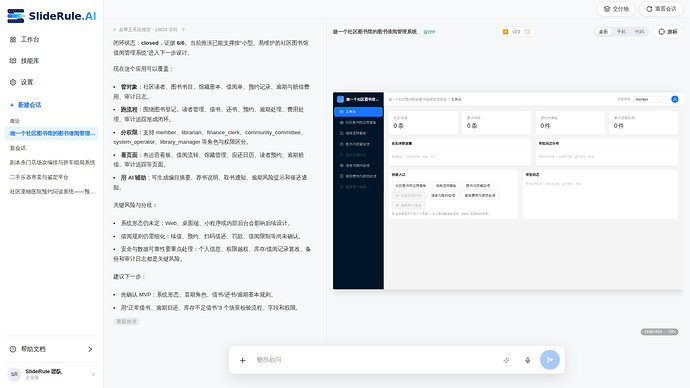Viewport: 690px width, 388px height.
Task: Switch preview to 手机 mode
Action: click(621, 32)
